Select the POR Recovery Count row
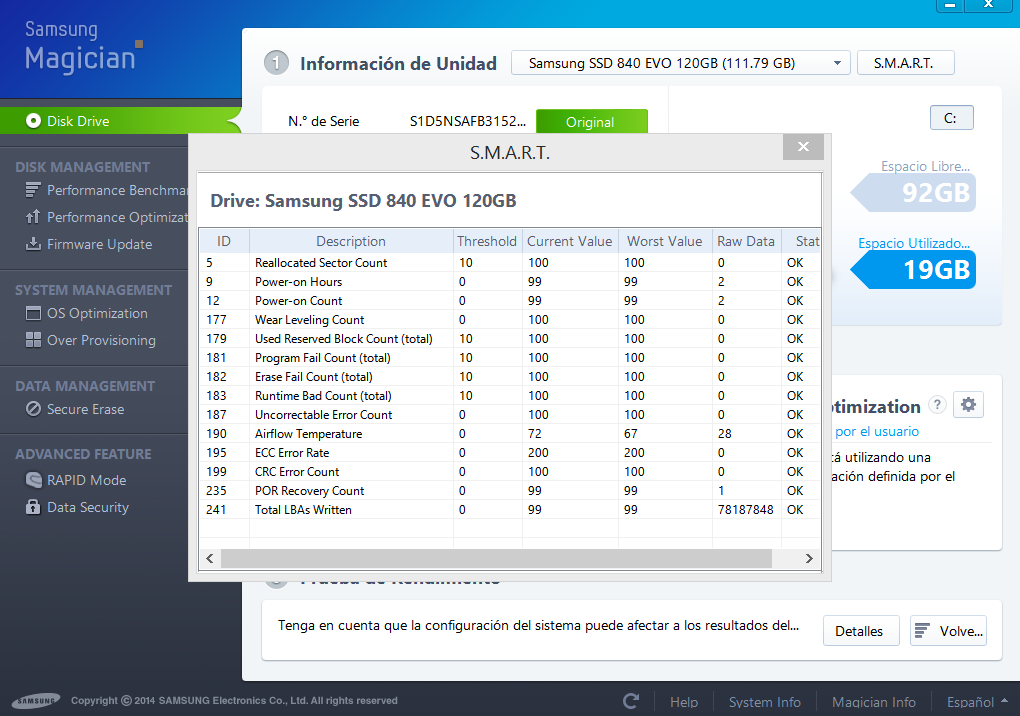 pyautogui.click(x=509, y=490)
